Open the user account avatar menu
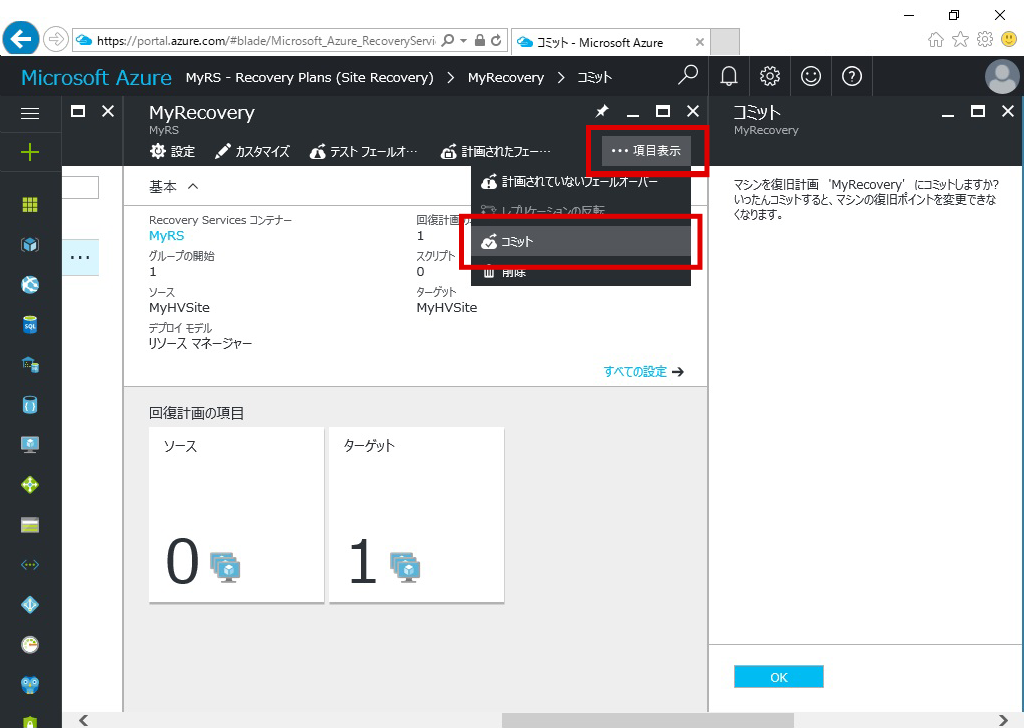1024x728 pixels. [x=1002, y=76]
